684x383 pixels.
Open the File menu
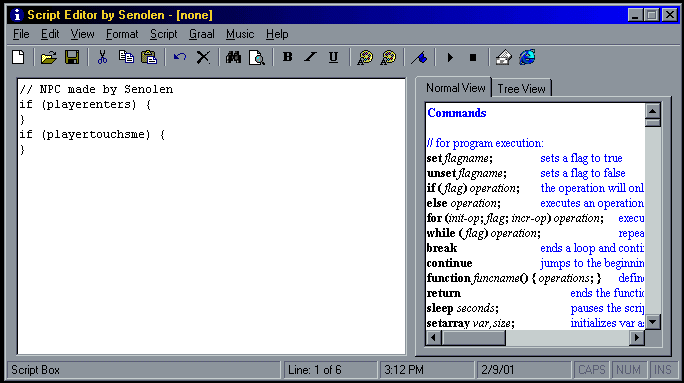[21, 34]
